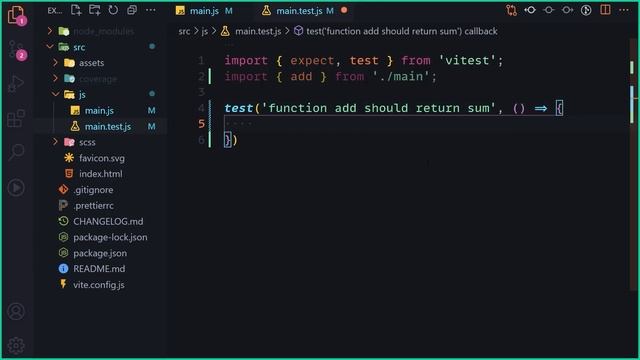Open the Search view in activity bar
This screenshot has width=640, height=360.
pyautogui.click(x=16, y=153)
